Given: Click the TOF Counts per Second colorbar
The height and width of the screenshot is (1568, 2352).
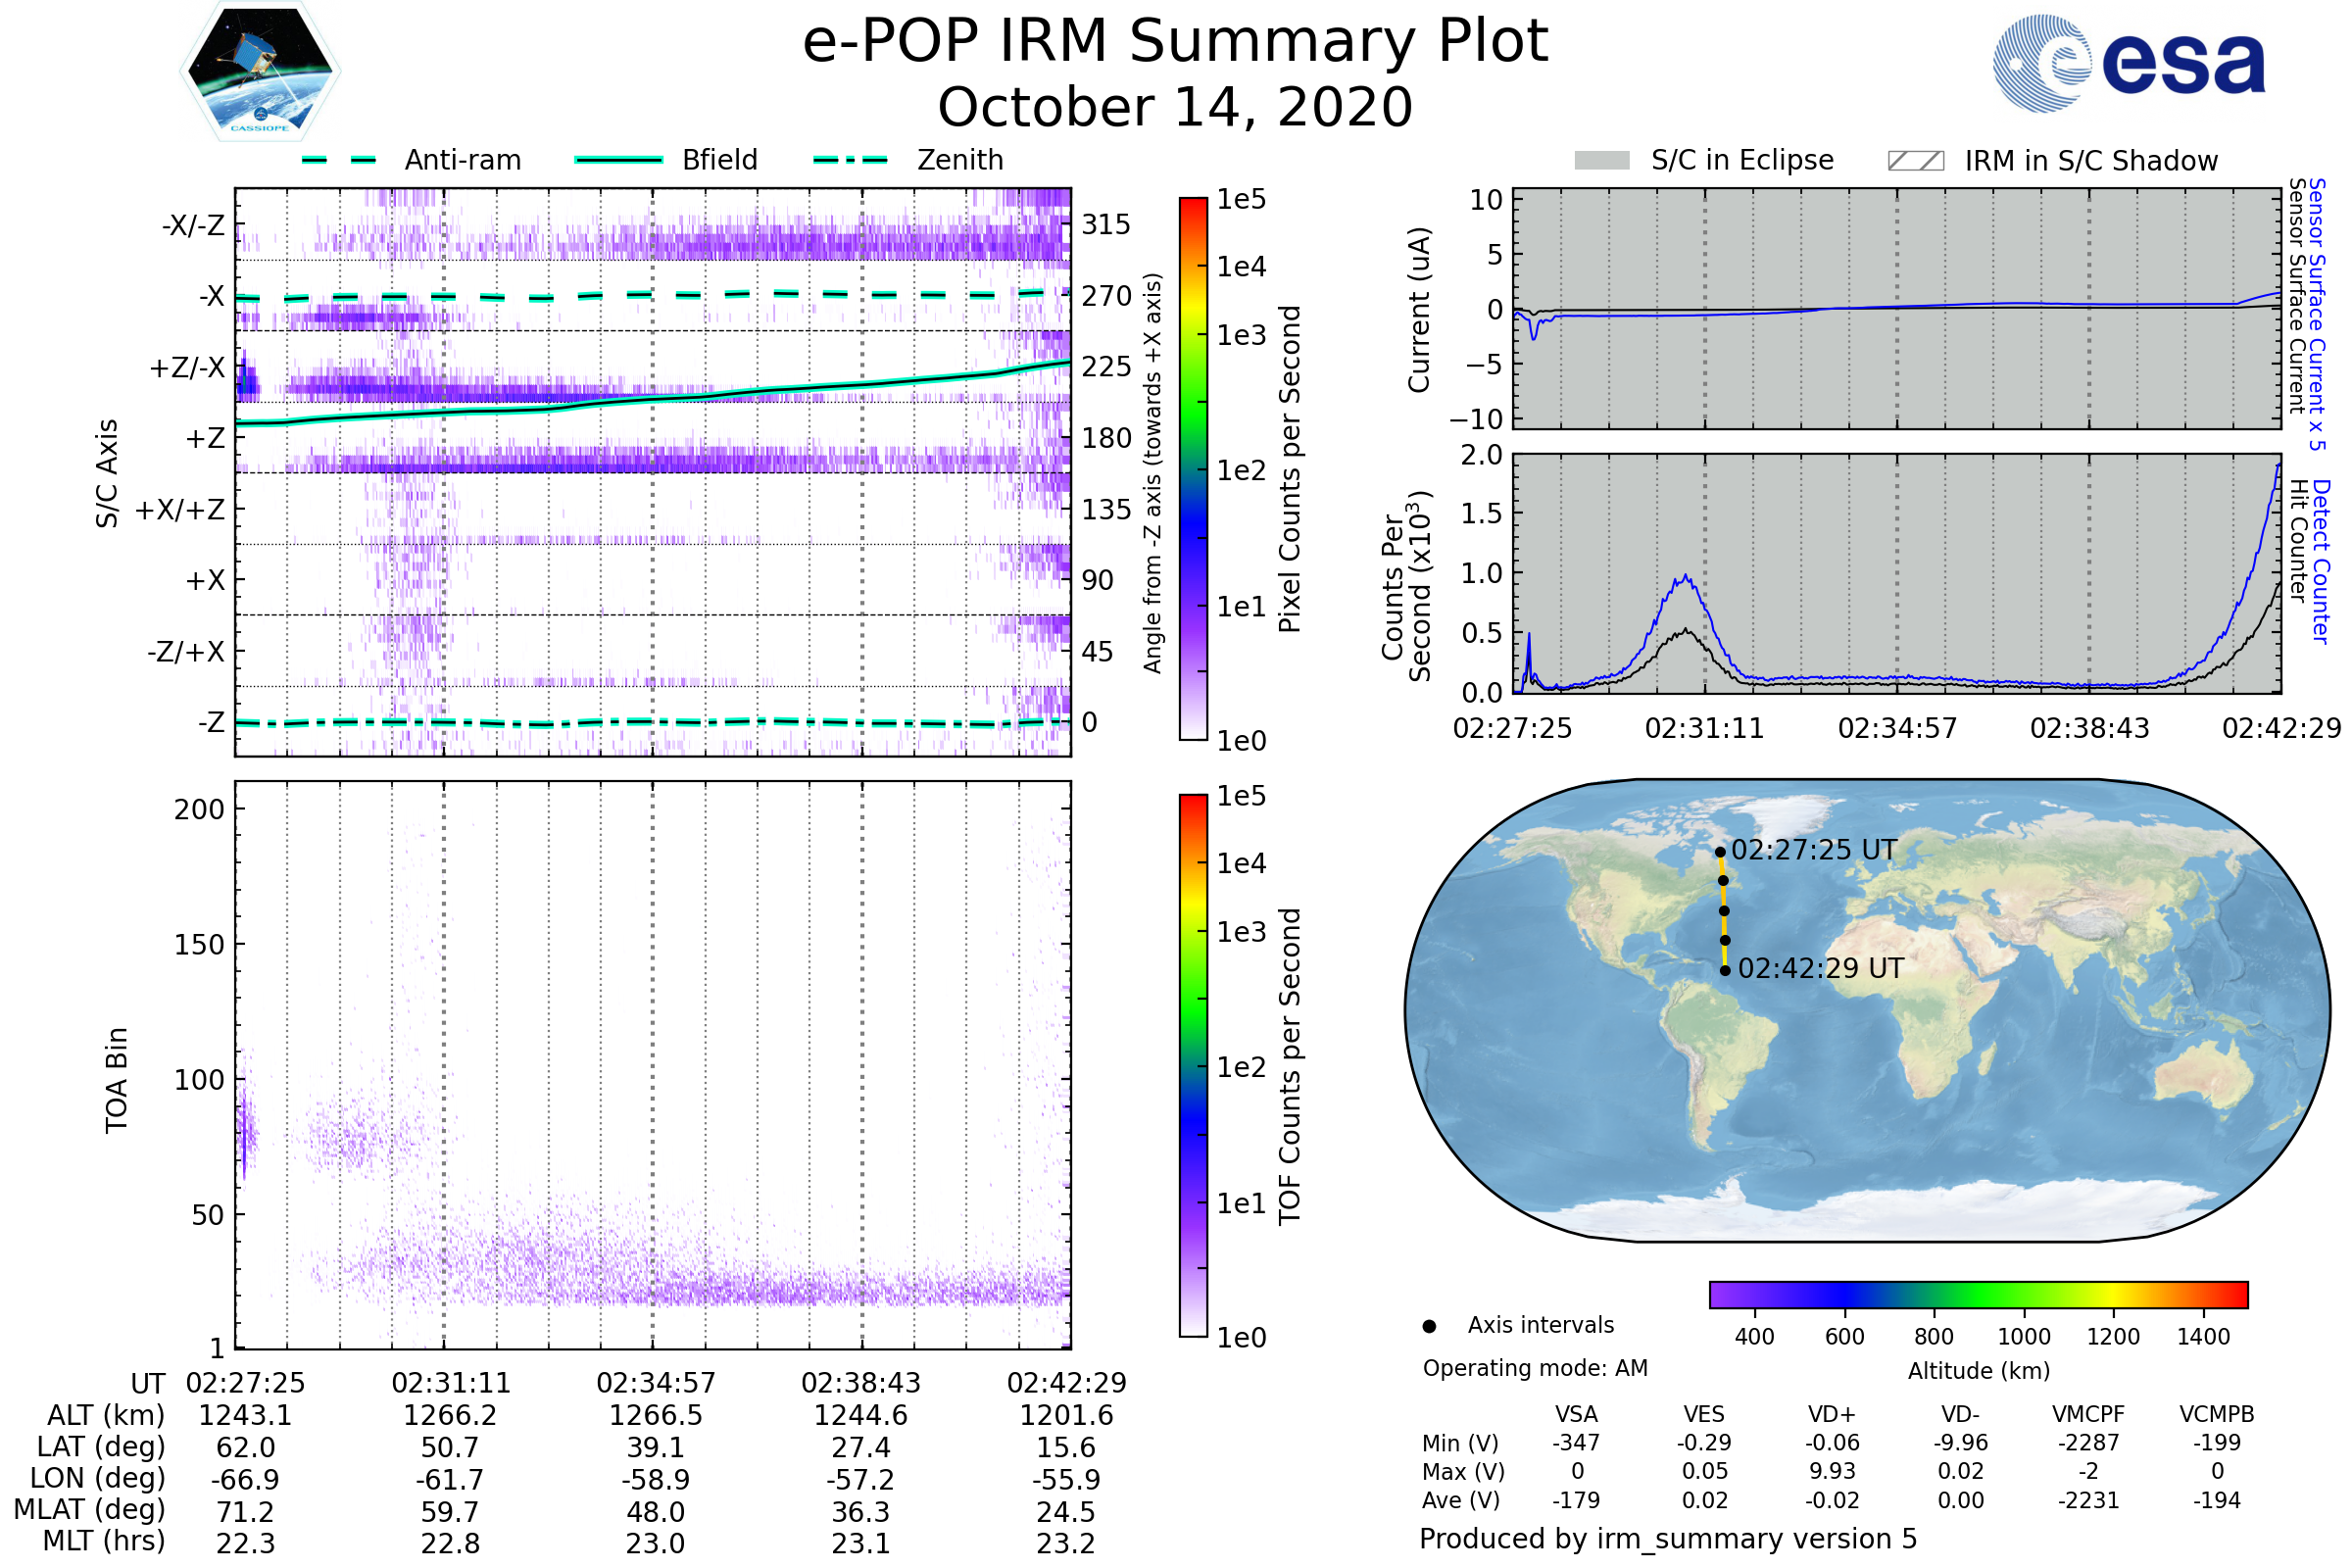Looking at the screenshot, I should (x=1193, y=1065).
